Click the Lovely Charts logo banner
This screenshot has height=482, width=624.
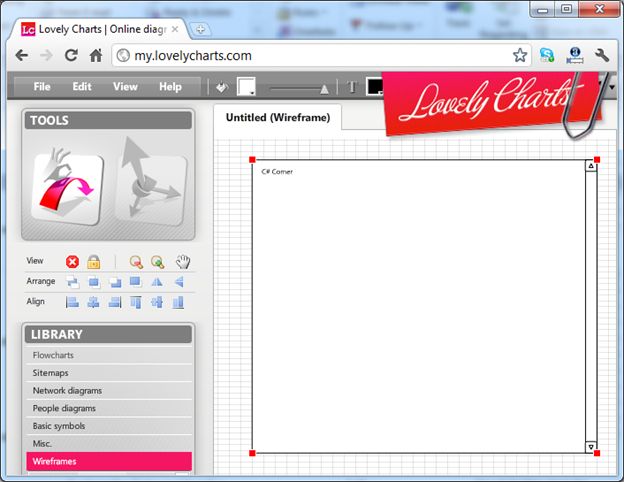coord(491,103)
